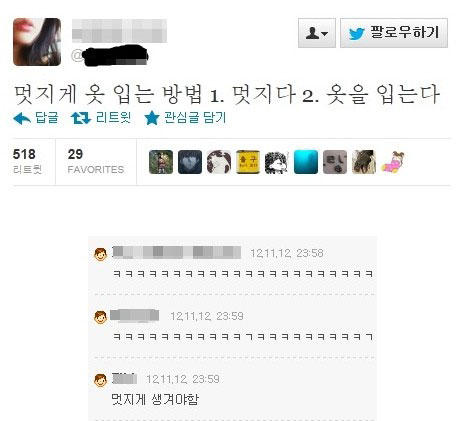This screenshot has width=463, height=421.
Task: Select the yellow sign avatar among retweeters
Action: coord(248,162)
